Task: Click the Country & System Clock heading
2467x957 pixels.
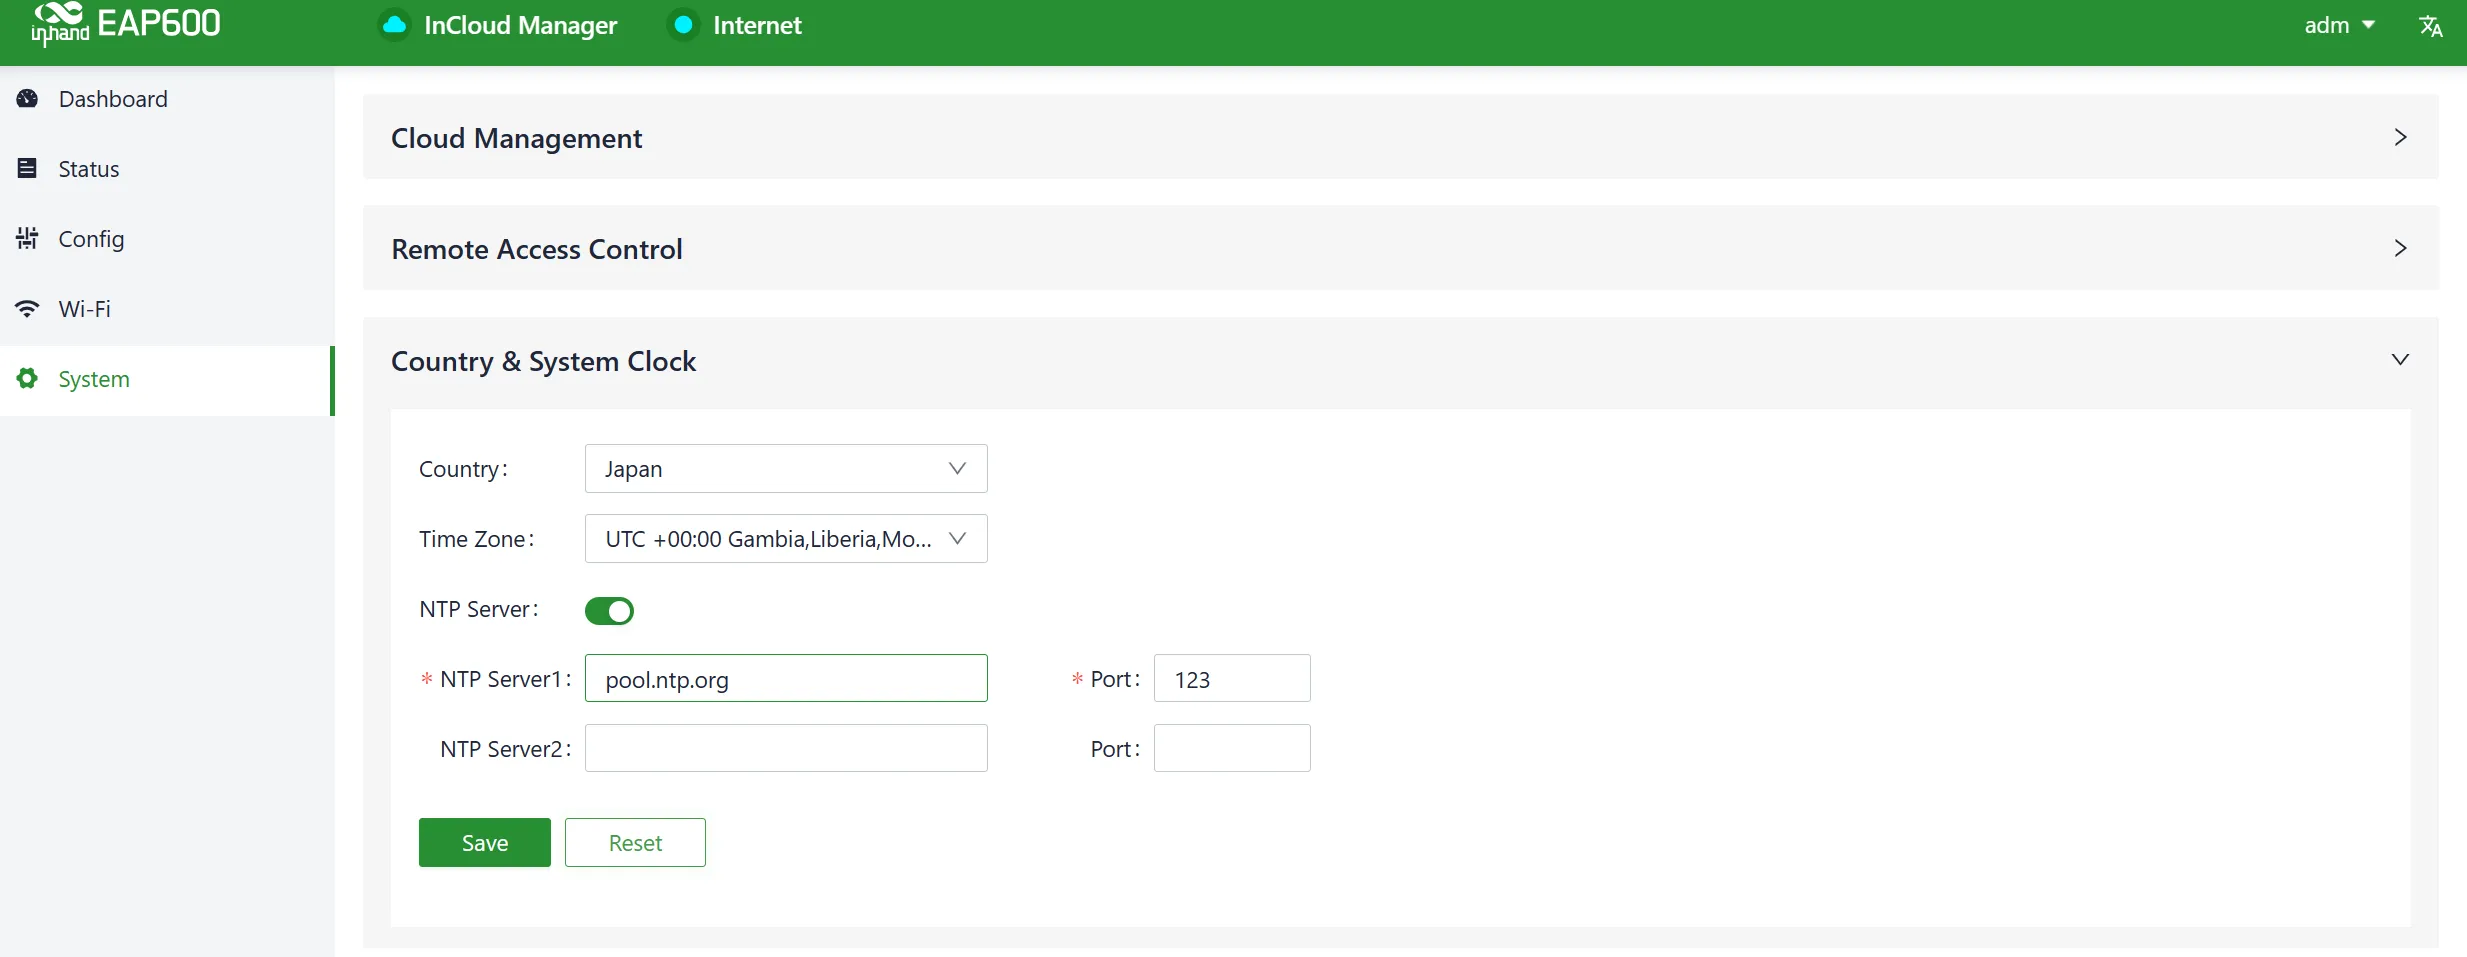Action: click(543, 361)
